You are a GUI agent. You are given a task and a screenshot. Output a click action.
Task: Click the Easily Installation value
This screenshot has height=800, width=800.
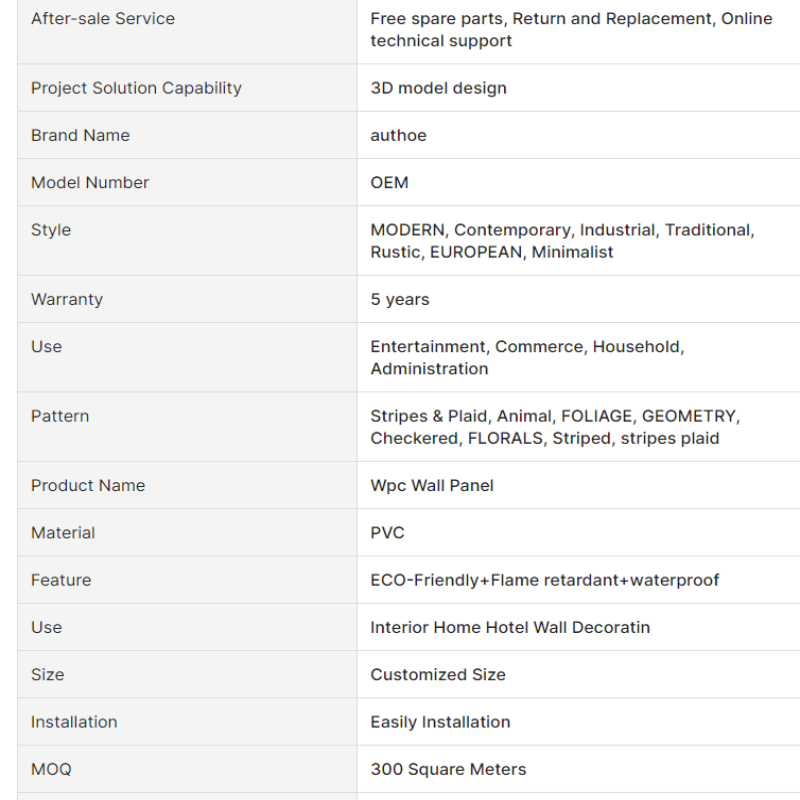(x=440, y=722)
